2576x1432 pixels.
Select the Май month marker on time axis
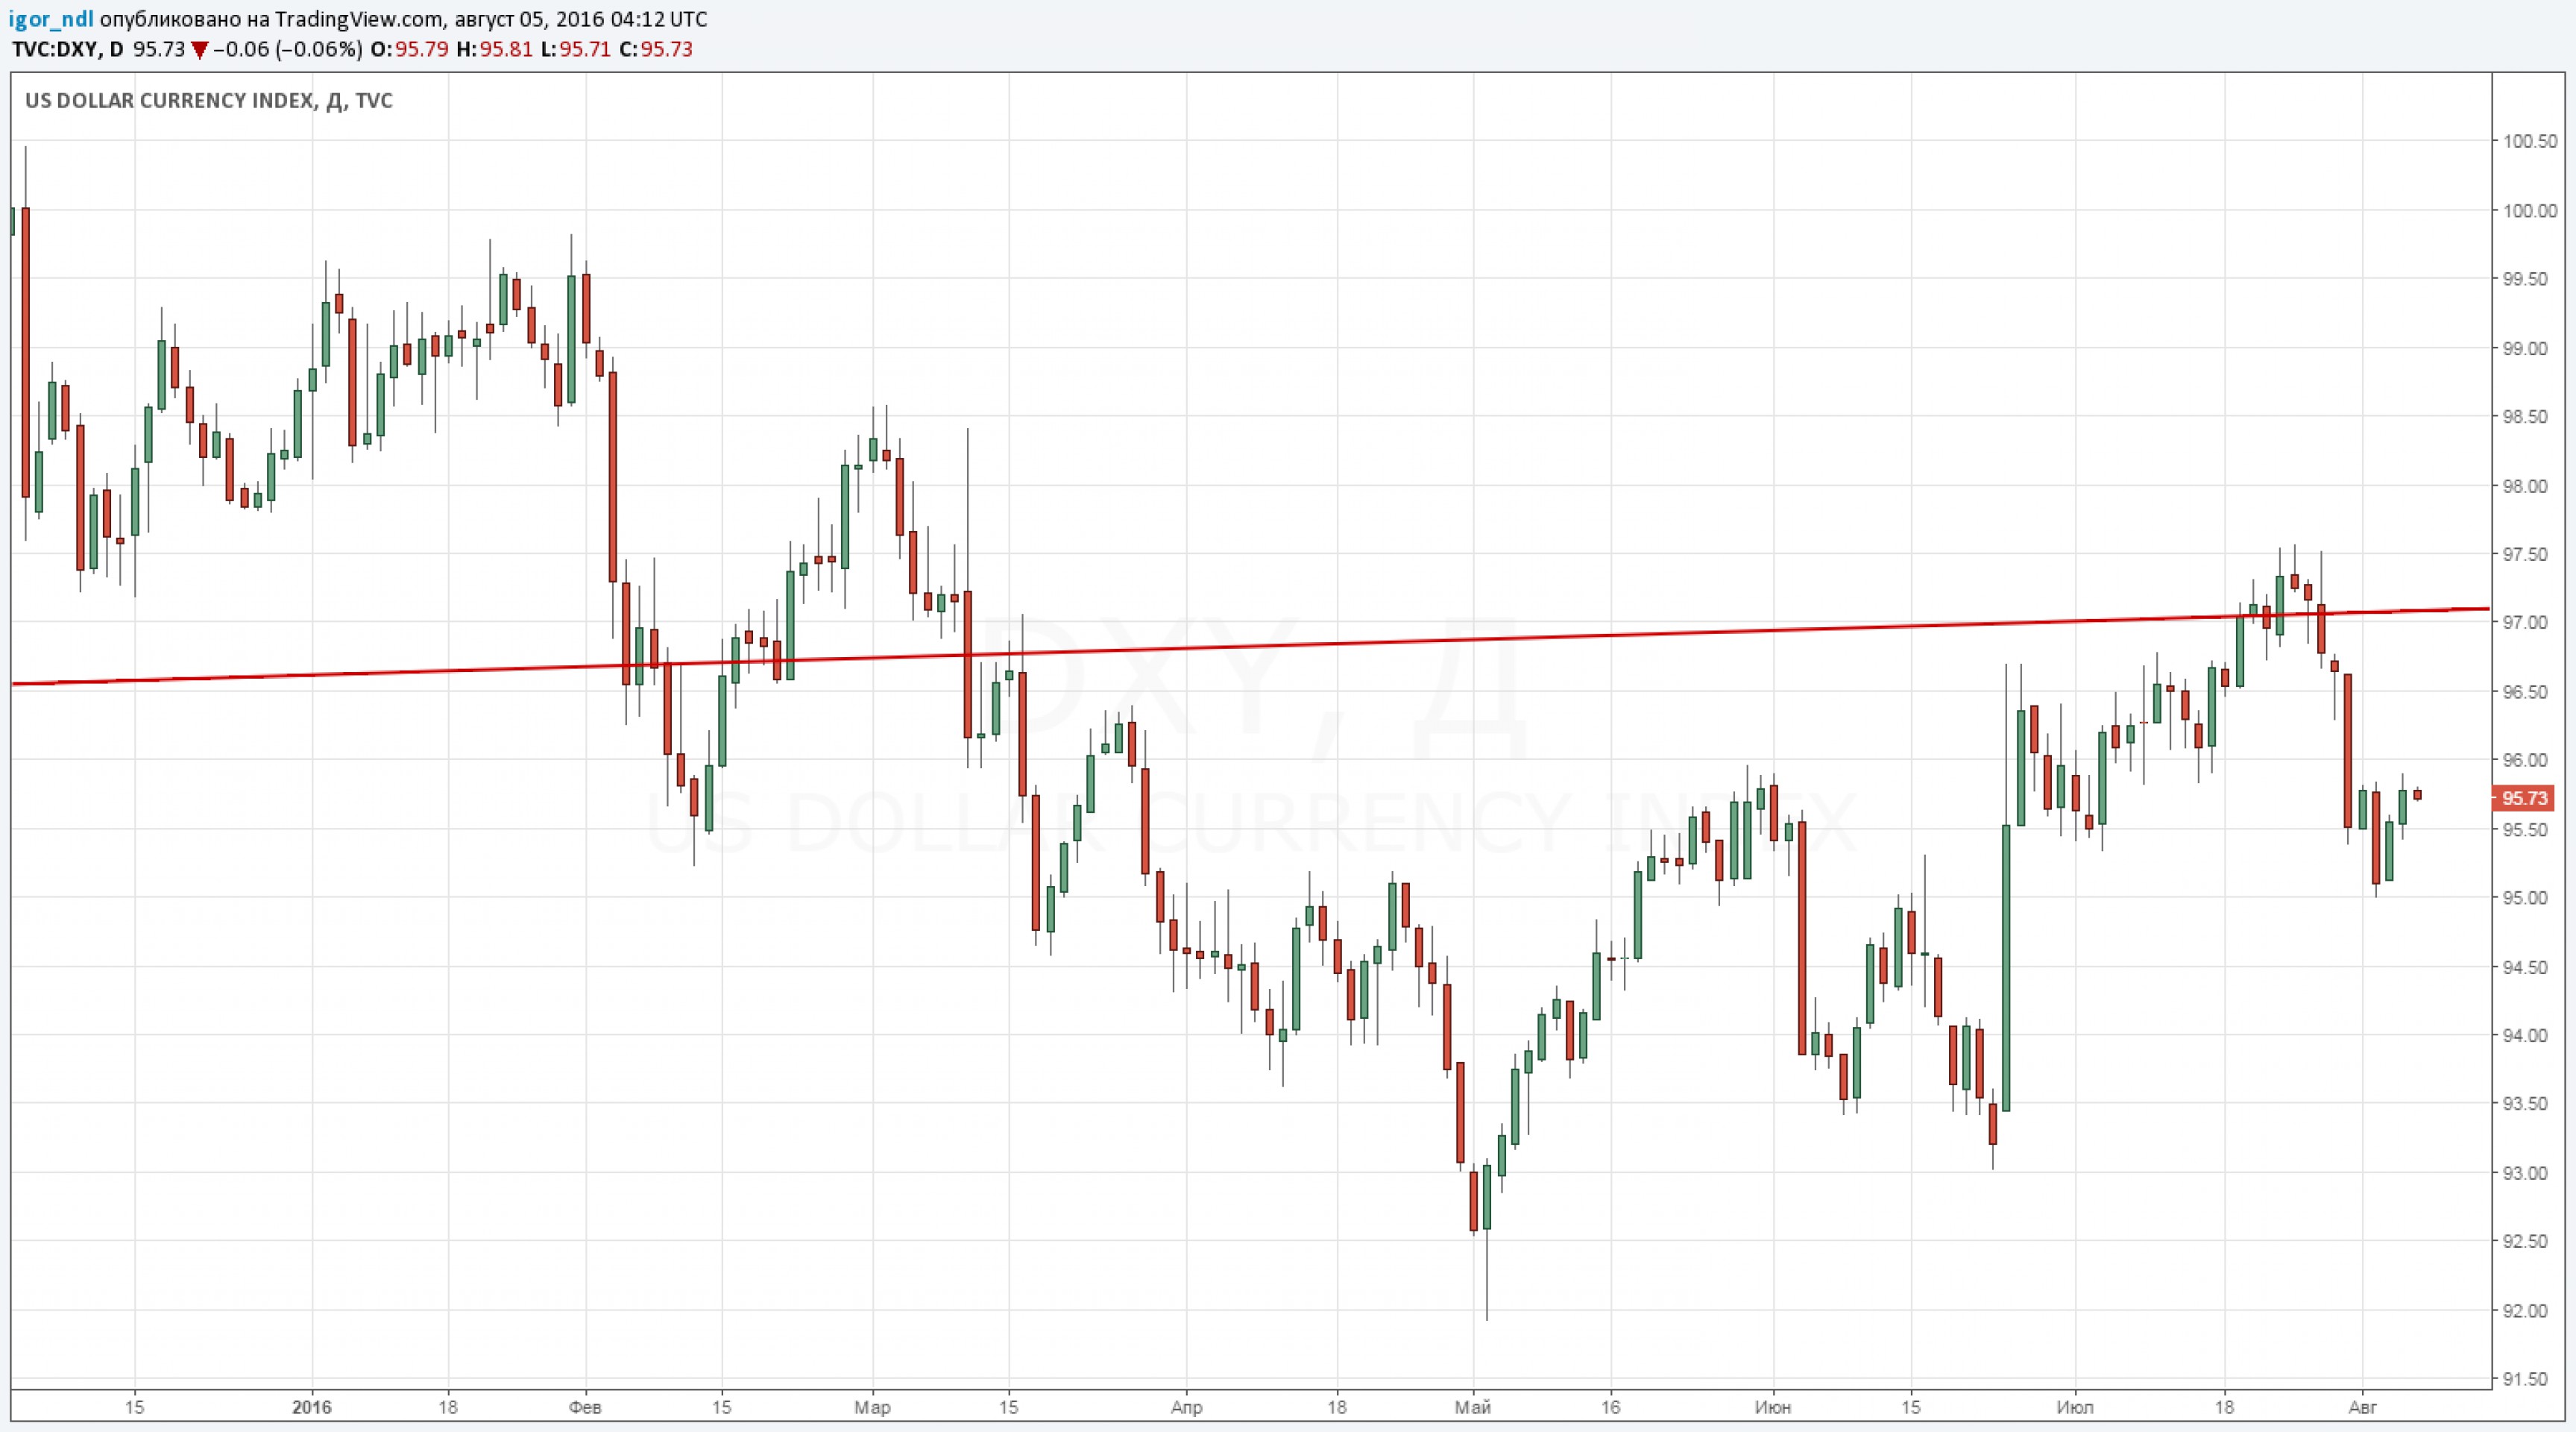(x=1473, y=1408)
